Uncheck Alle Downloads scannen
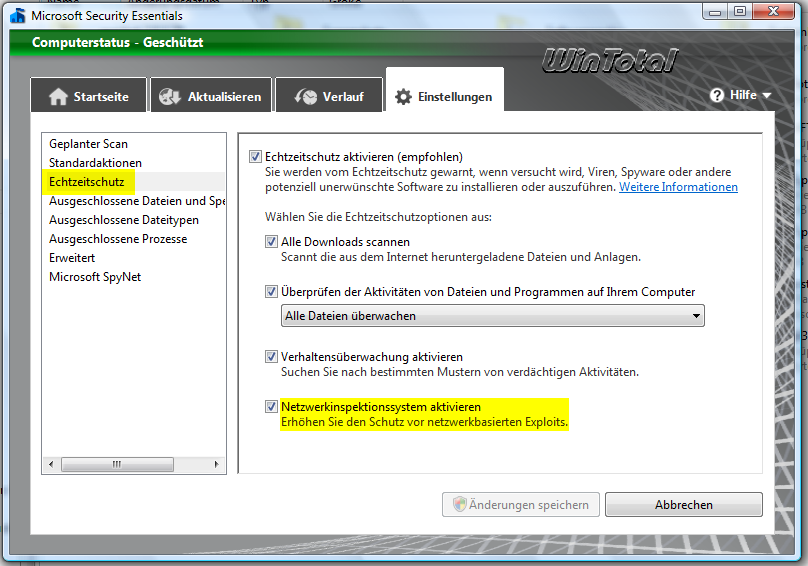 click(271, 241)
